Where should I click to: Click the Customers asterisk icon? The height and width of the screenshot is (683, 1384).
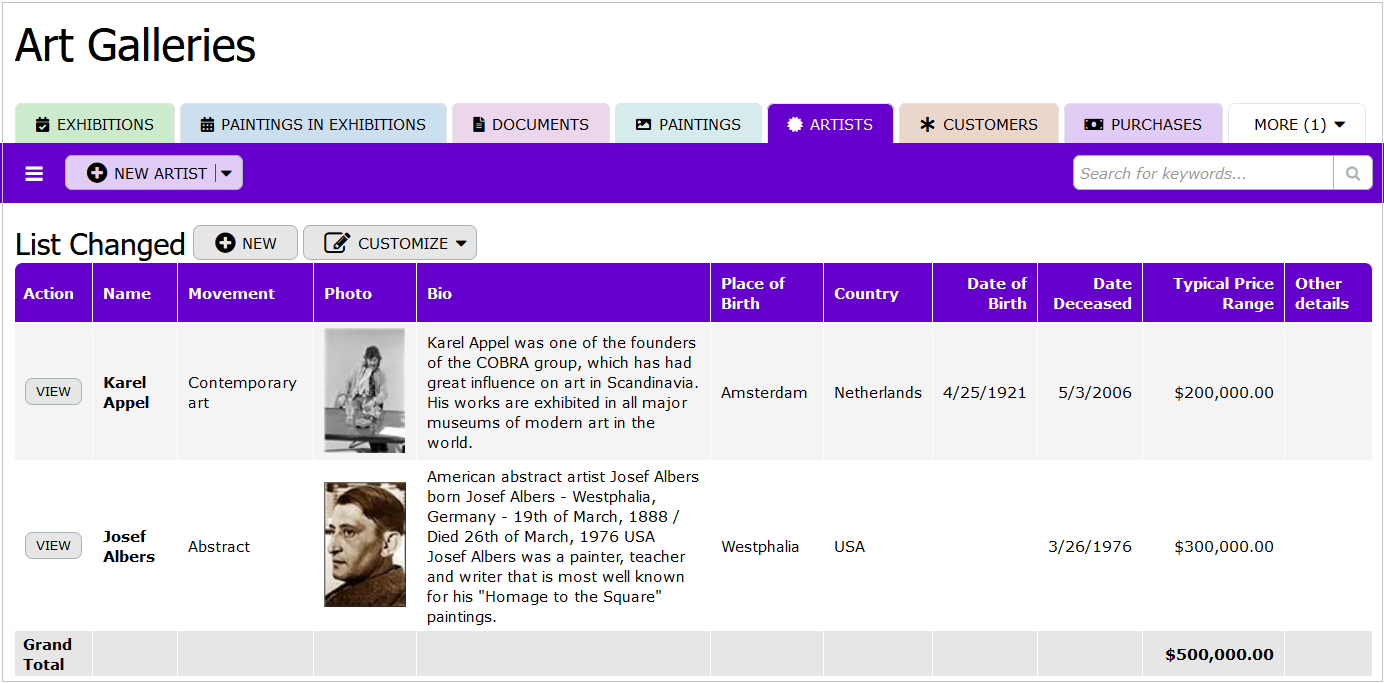click(927, 125)
